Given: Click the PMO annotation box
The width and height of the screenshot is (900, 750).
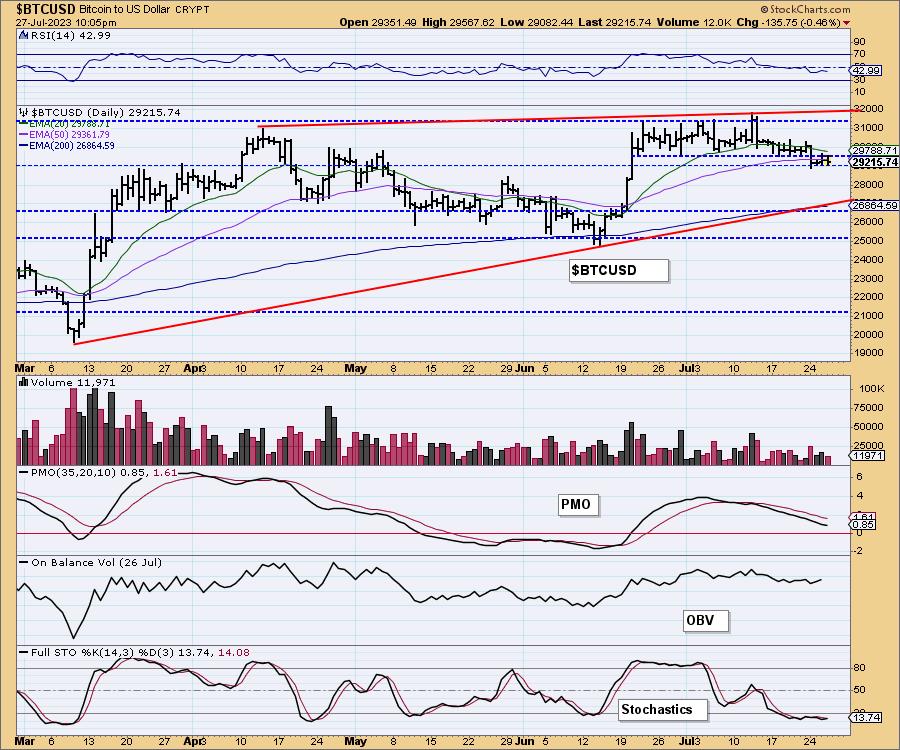Looking at the screenshot, I should 578,504.
